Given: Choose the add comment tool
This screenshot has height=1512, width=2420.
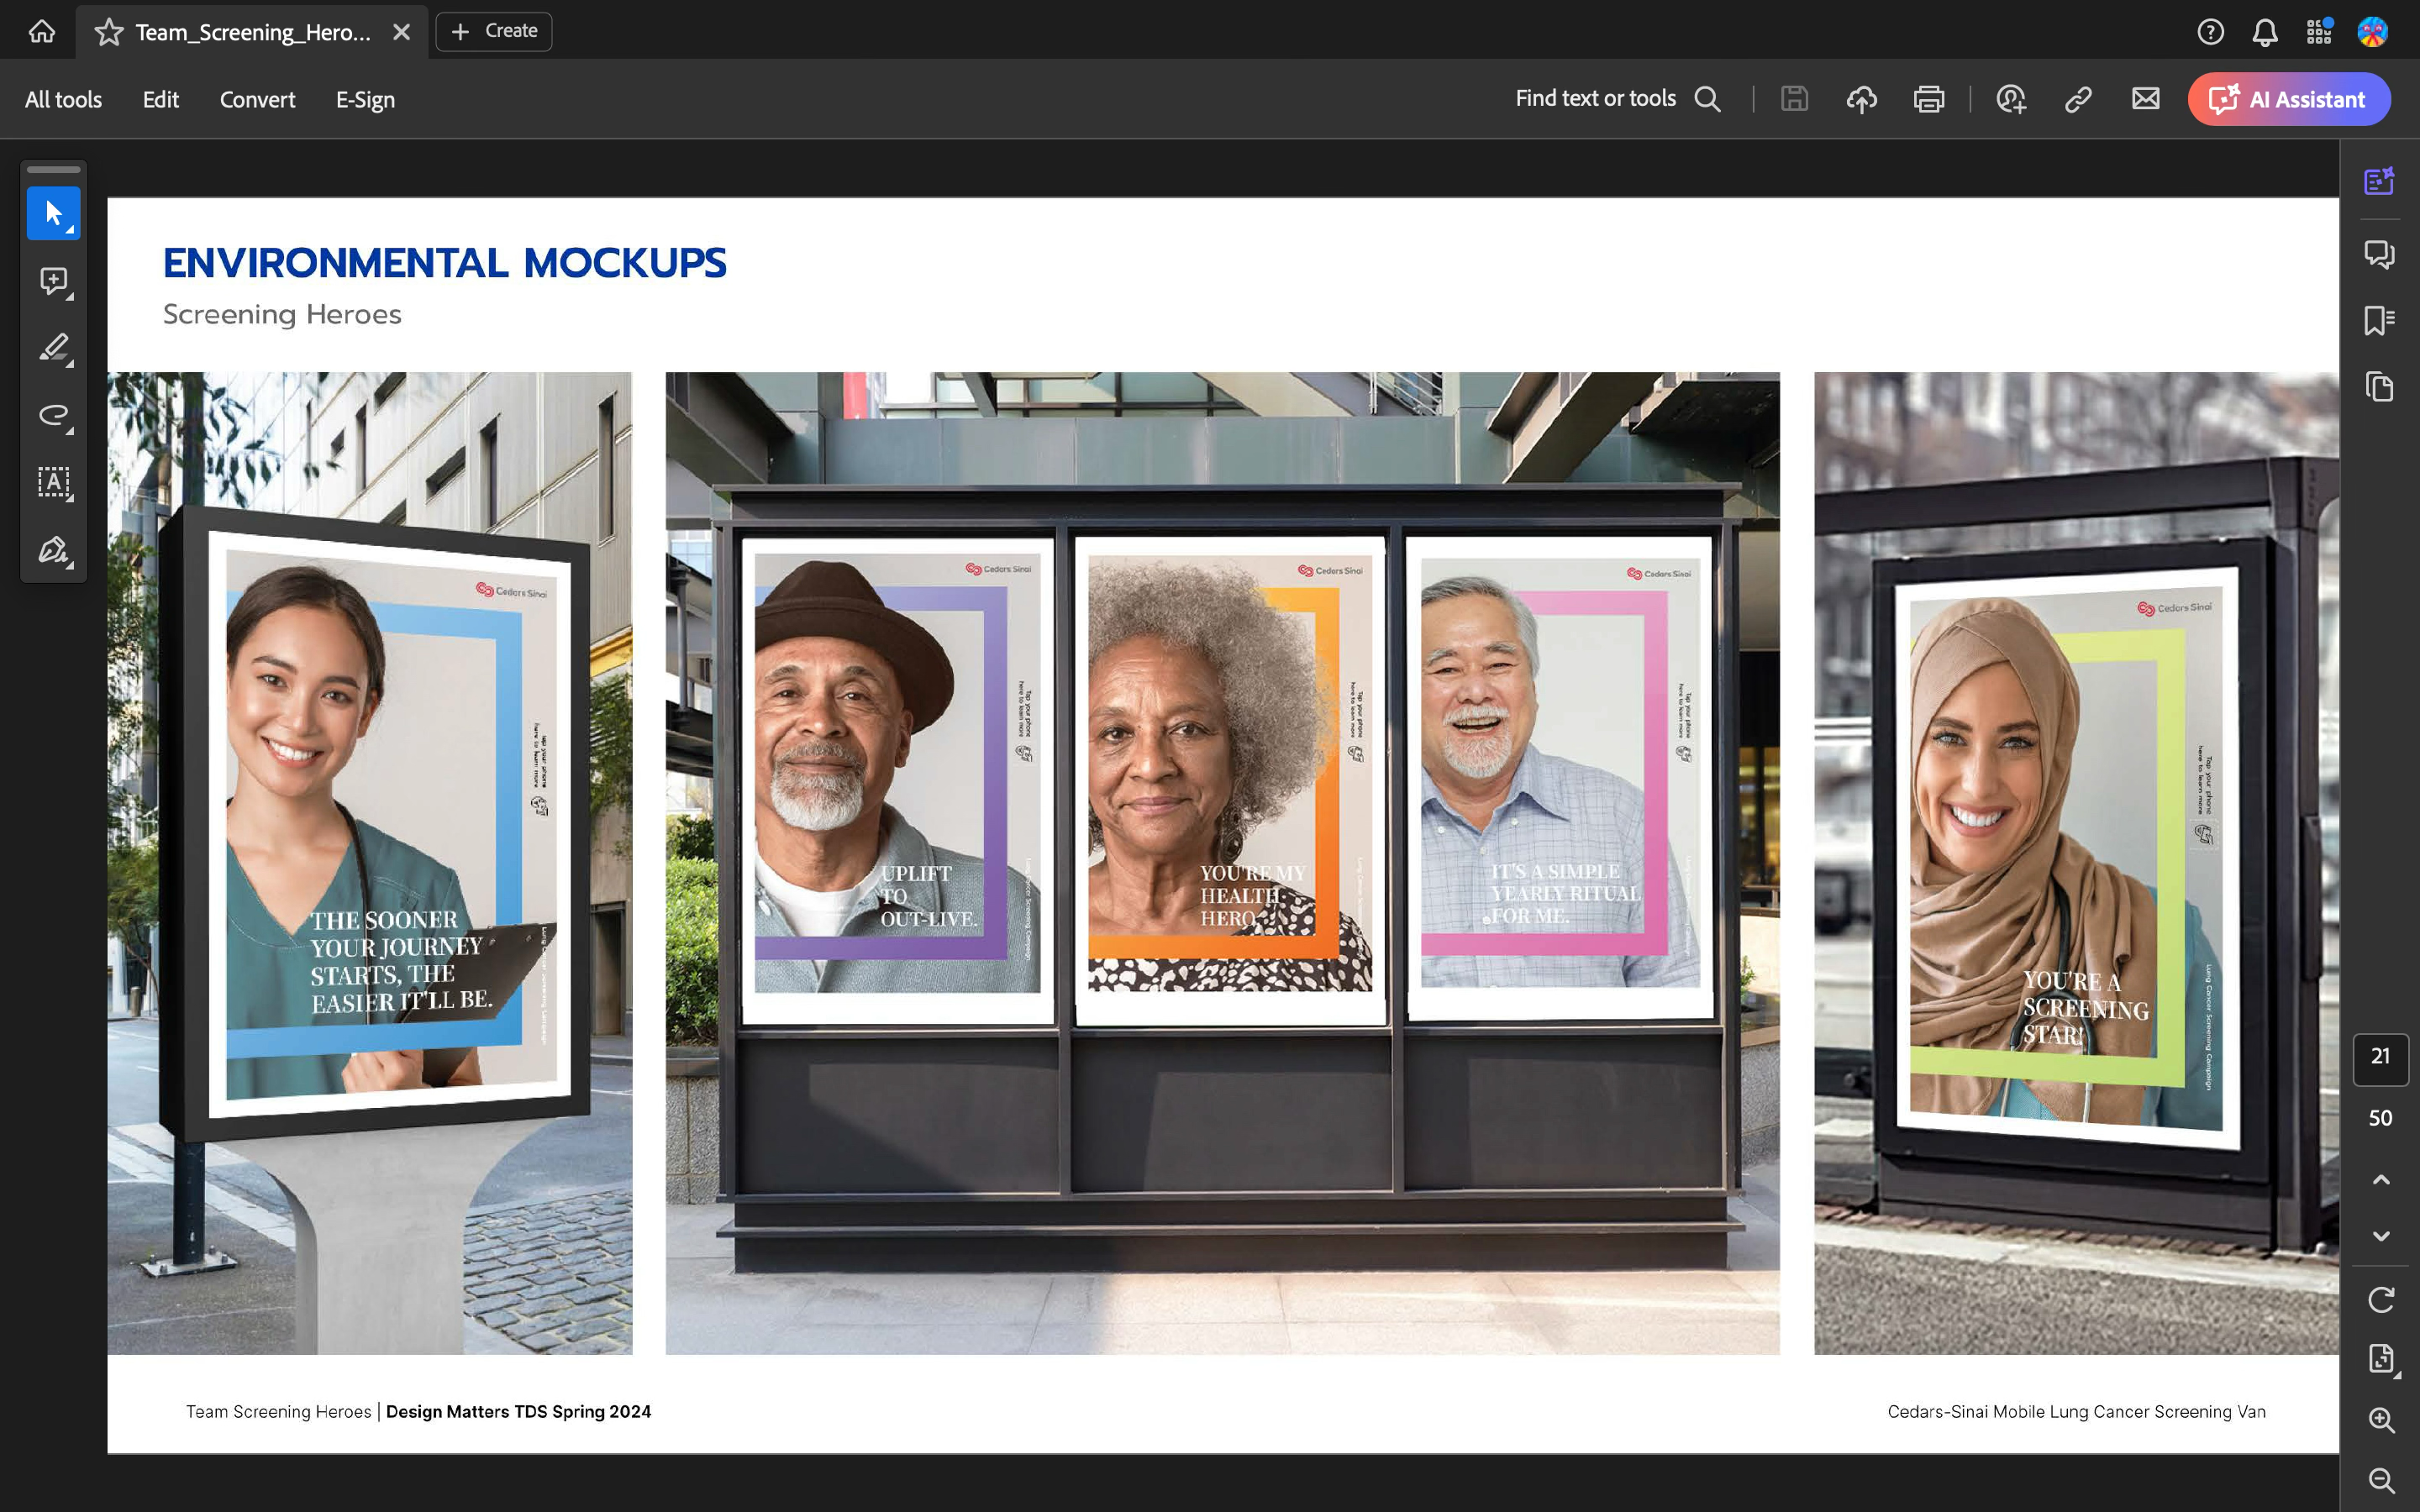Looking at the screenshot, I should [53, 281].
